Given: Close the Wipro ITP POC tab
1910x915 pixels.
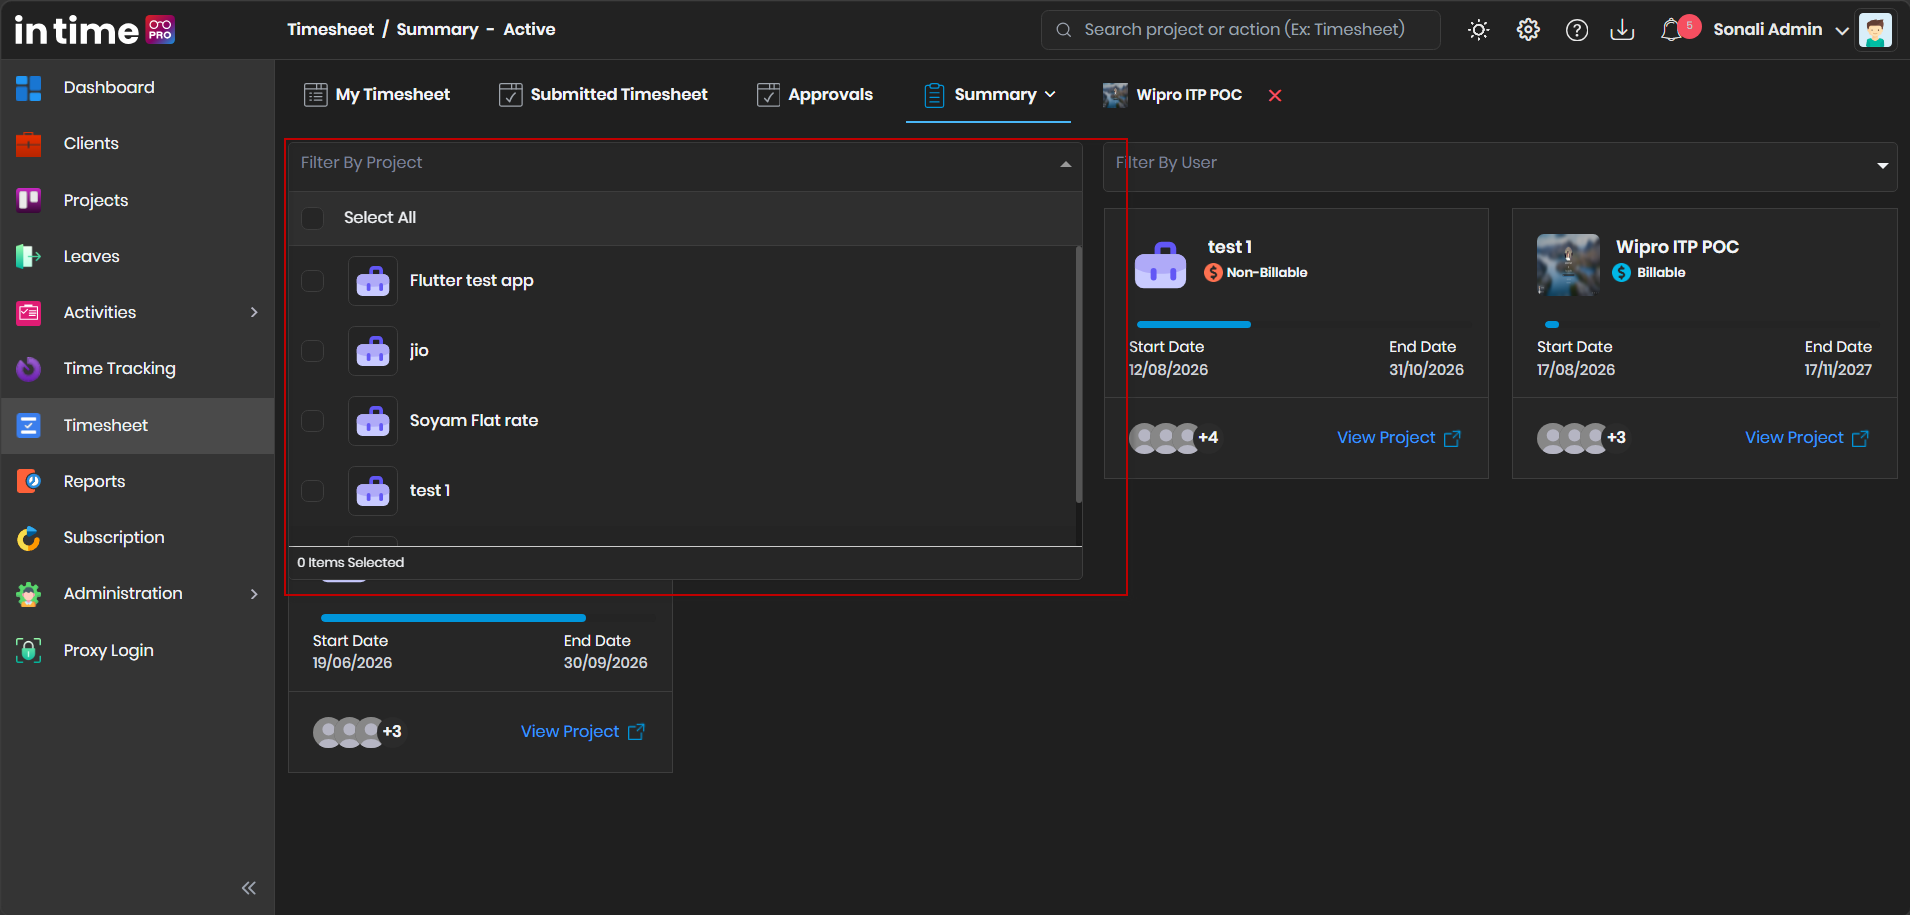Looking at the screenshot, I should [1275, 95].
